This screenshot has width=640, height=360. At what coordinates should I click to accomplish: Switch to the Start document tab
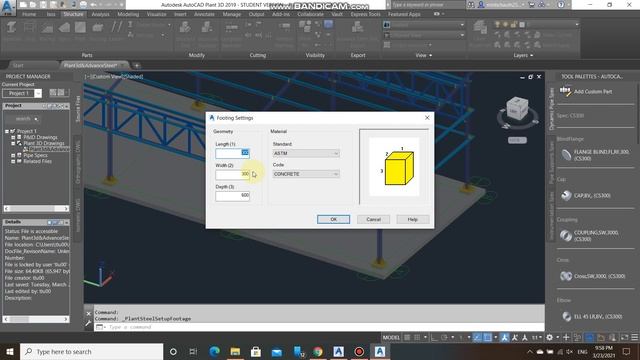(18, 65)
